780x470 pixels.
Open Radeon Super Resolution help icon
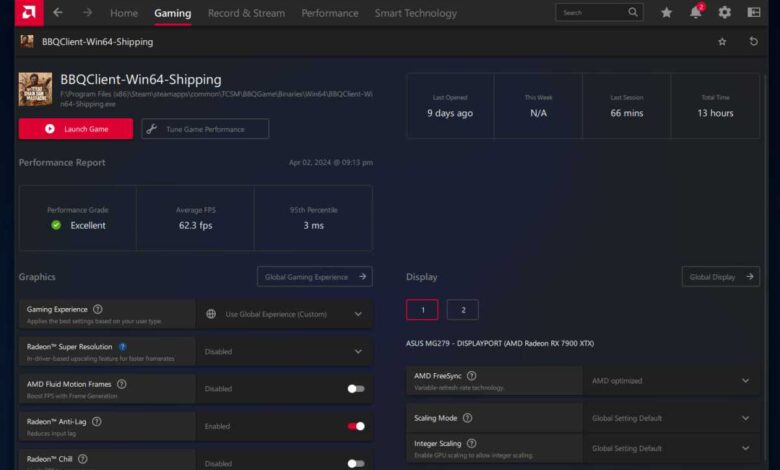pos(122,347)
